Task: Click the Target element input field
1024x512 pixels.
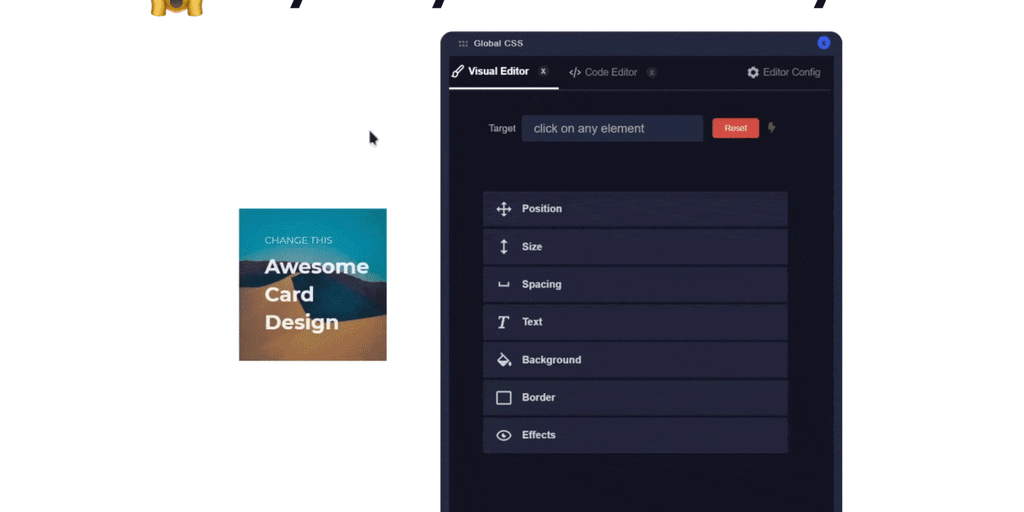Action: point(612,129)
